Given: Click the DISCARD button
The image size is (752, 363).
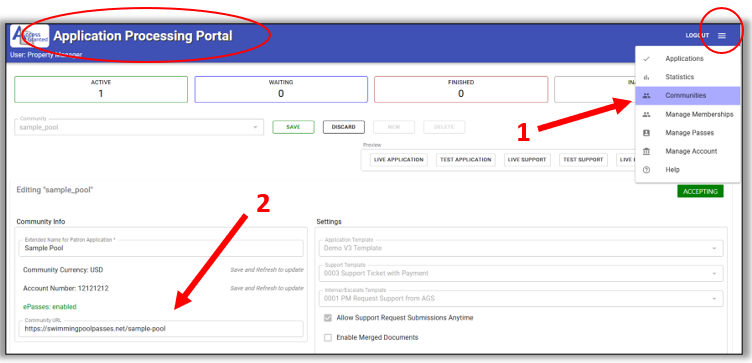Looking at the screenshot, I should 344,127.
